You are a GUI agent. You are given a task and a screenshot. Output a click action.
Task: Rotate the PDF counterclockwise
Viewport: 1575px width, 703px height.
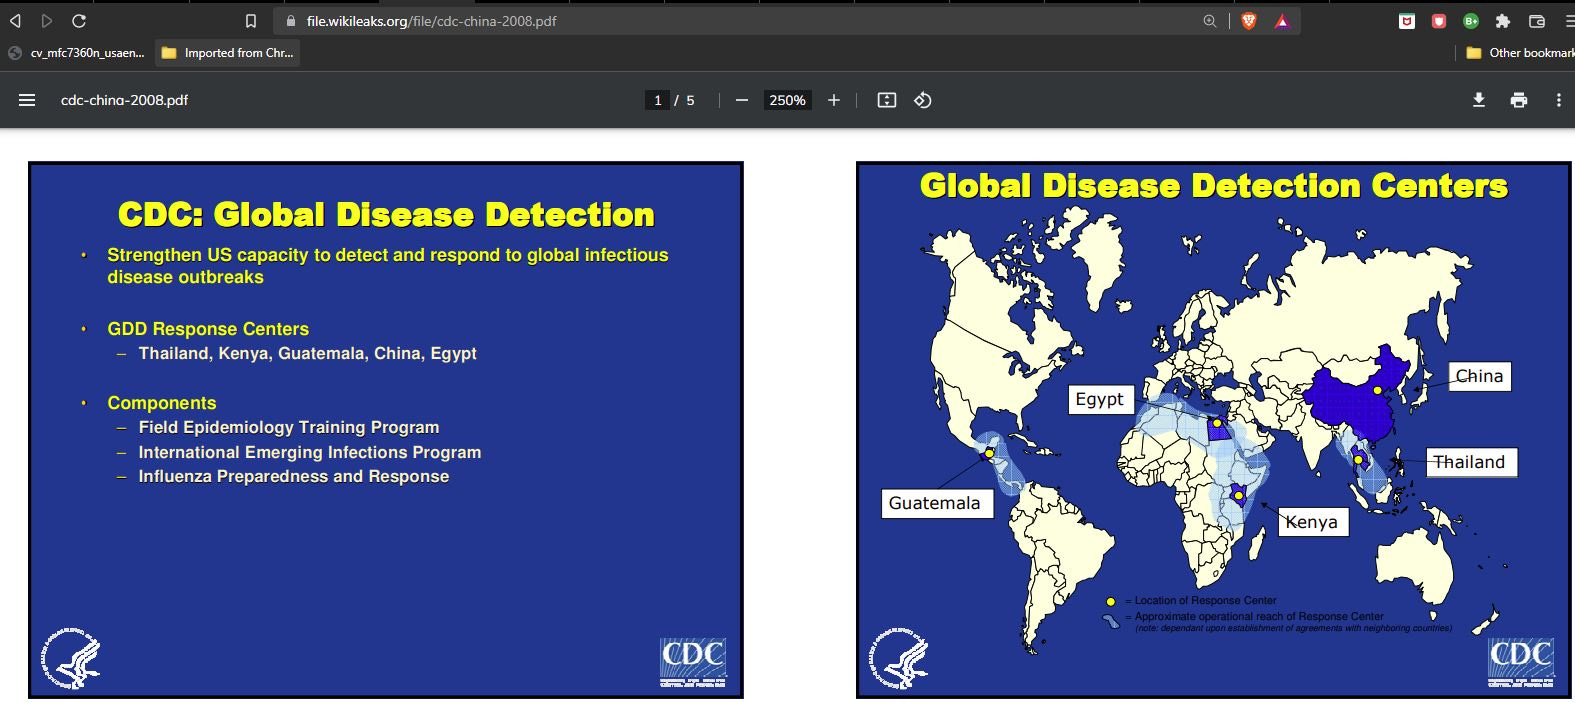(923, 100)
